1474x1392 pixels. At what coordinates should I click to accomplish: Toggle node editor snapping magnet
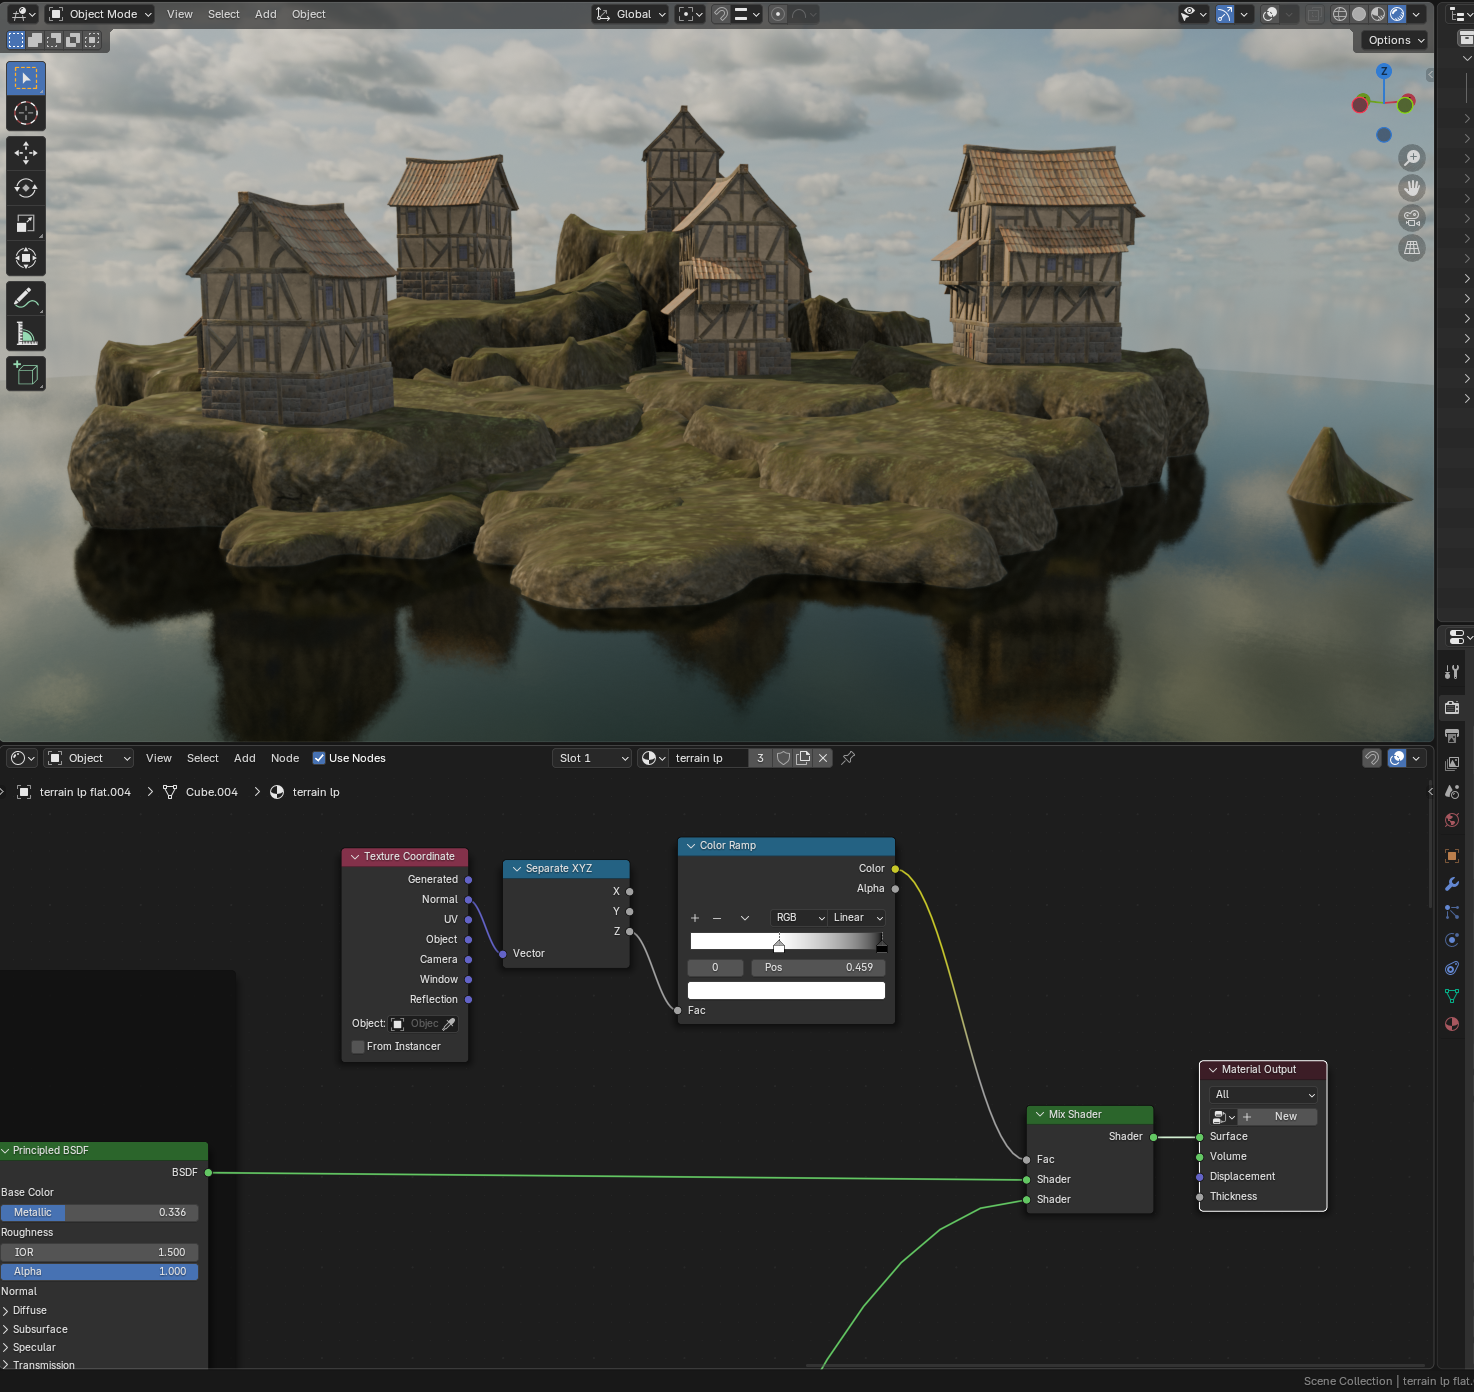point(1372,758)
